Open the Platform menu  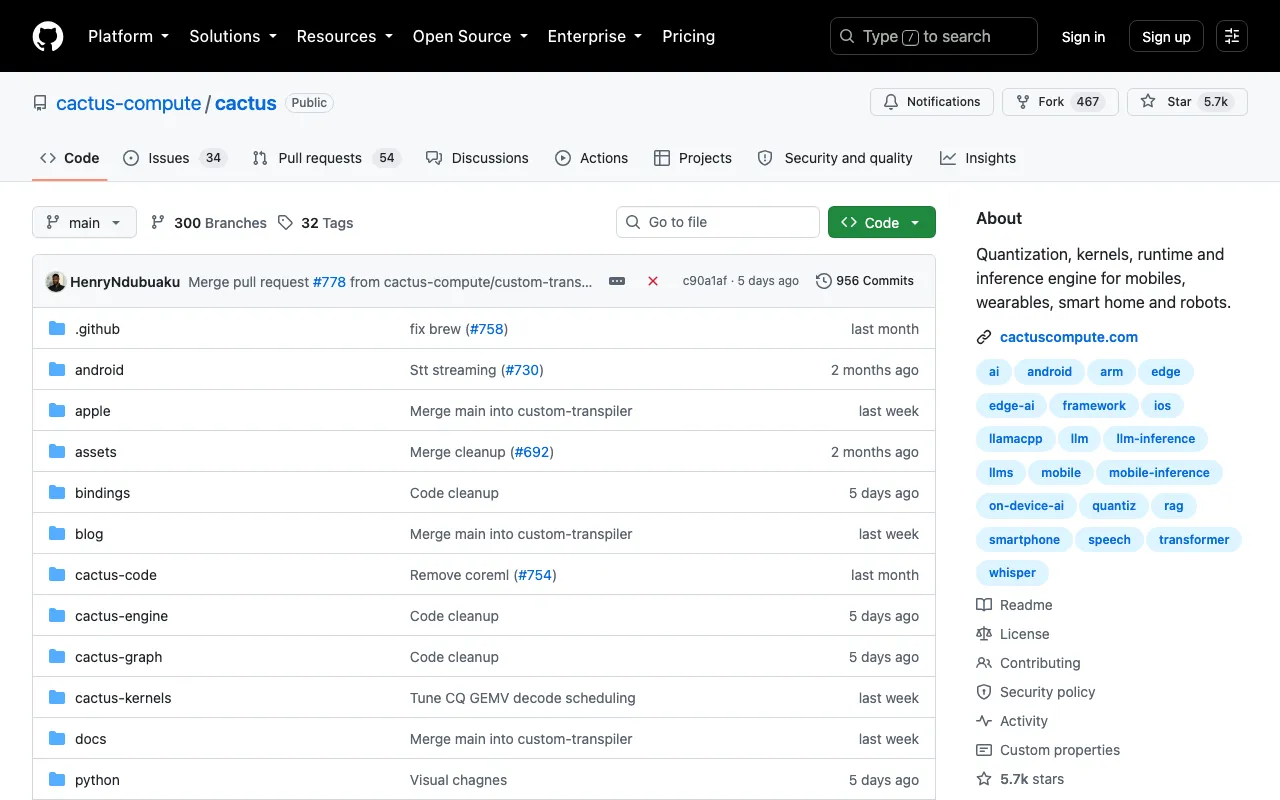point(128,36)
